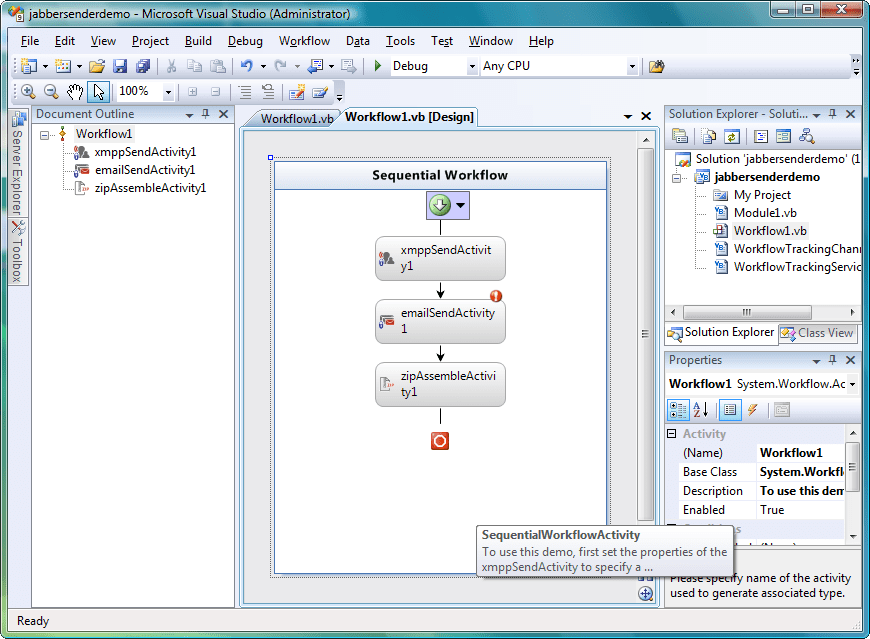This screenshot has height=639, width=870.
Task: Click Show All Files in Solution Explorer
Action: [x=709, y=136]
